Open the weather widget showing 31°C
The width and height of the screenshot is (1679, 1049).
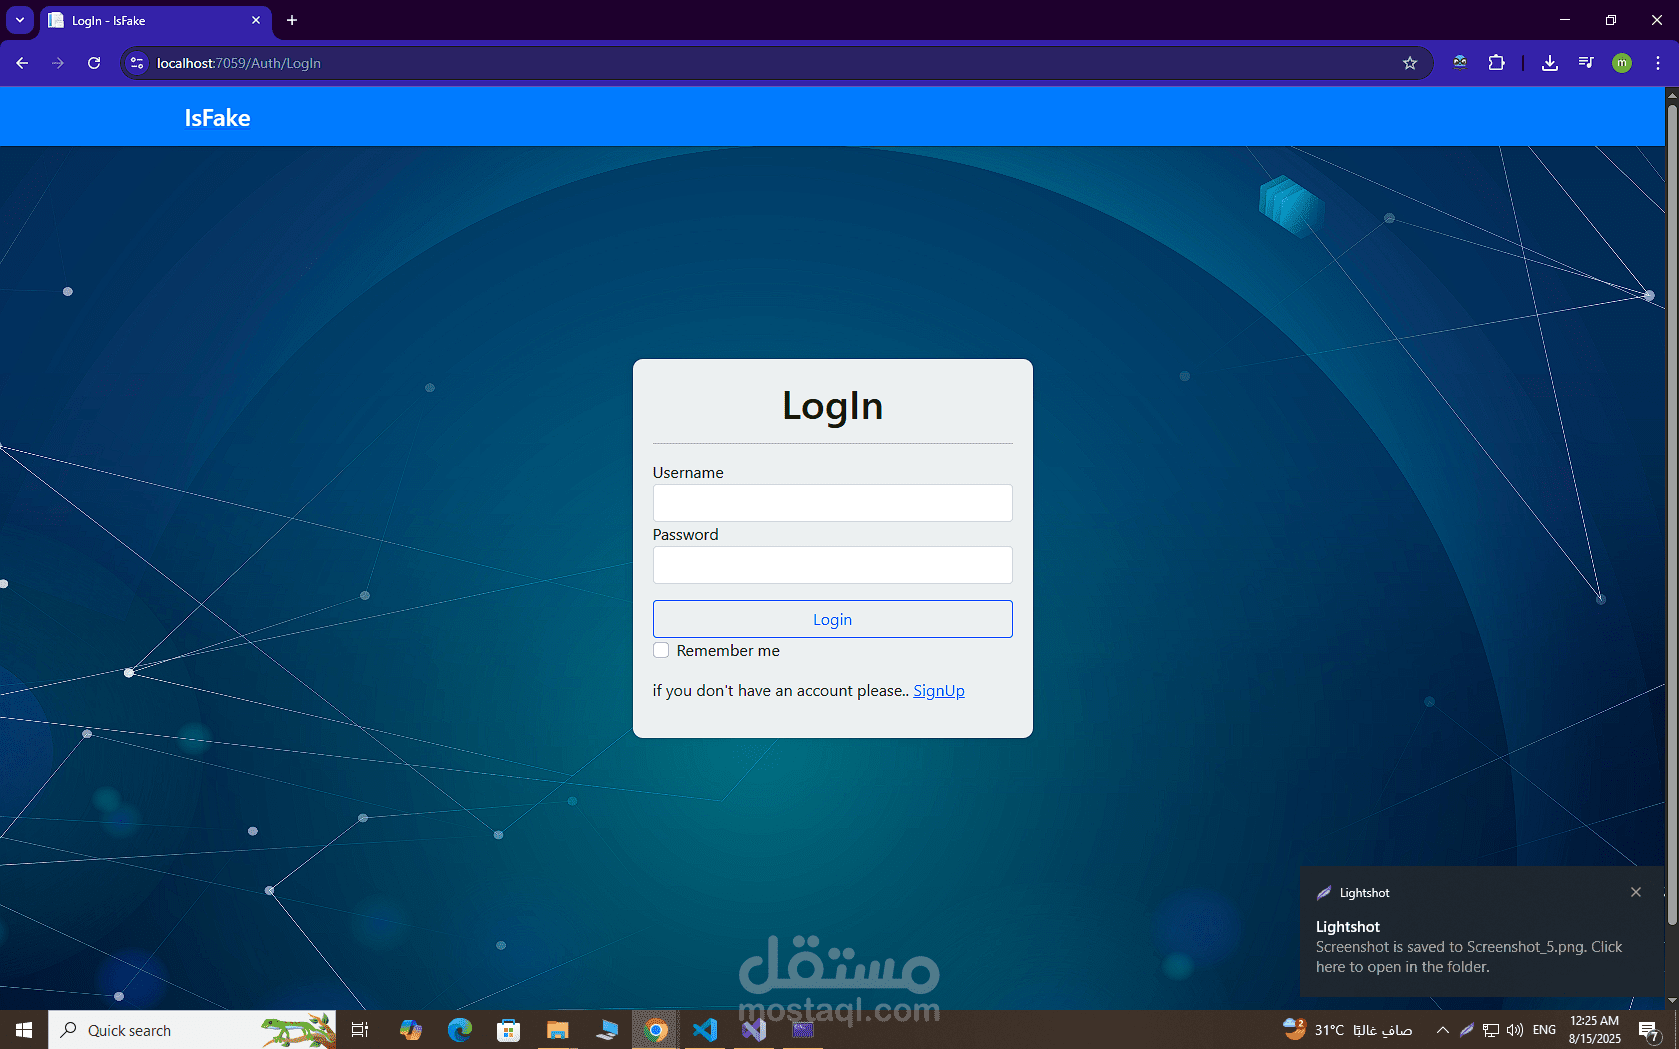click(x=1347, y=1030)
